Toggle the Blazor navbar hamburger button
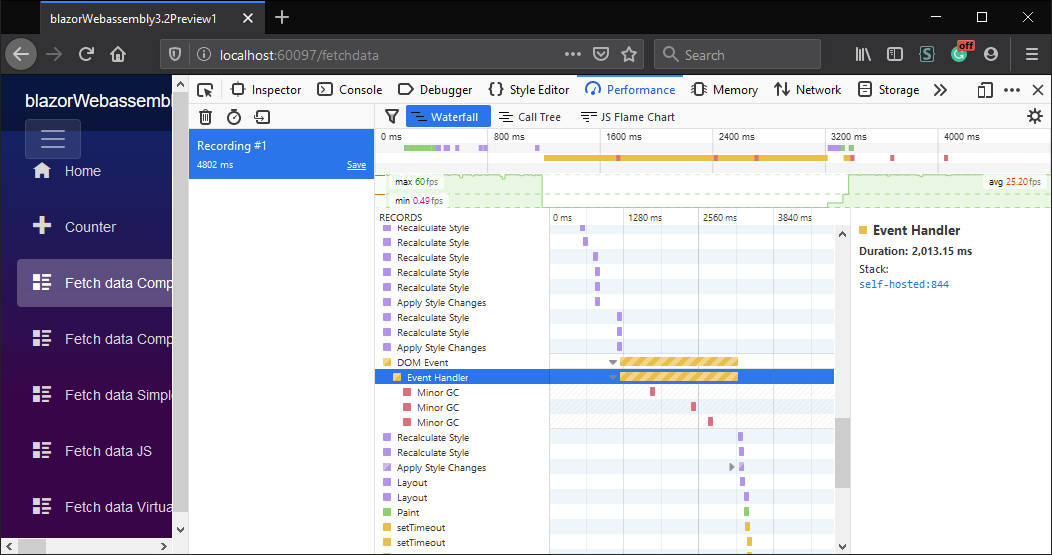The width and height of the screenshot is (1052, 555). 53,139
